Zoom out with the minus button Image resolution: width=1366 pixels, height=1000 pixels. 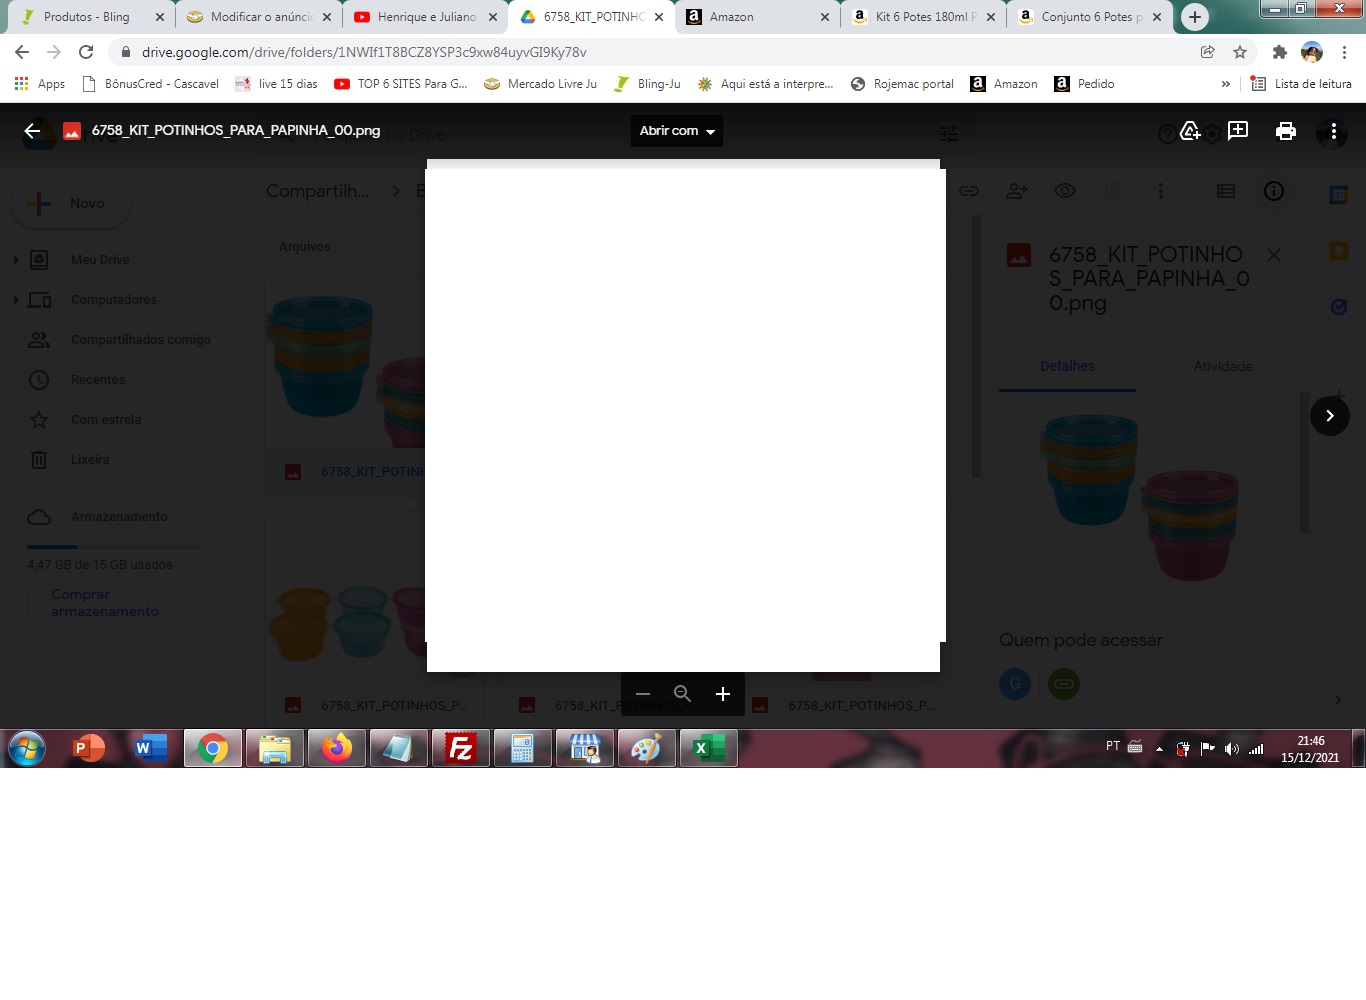[643, 694]
